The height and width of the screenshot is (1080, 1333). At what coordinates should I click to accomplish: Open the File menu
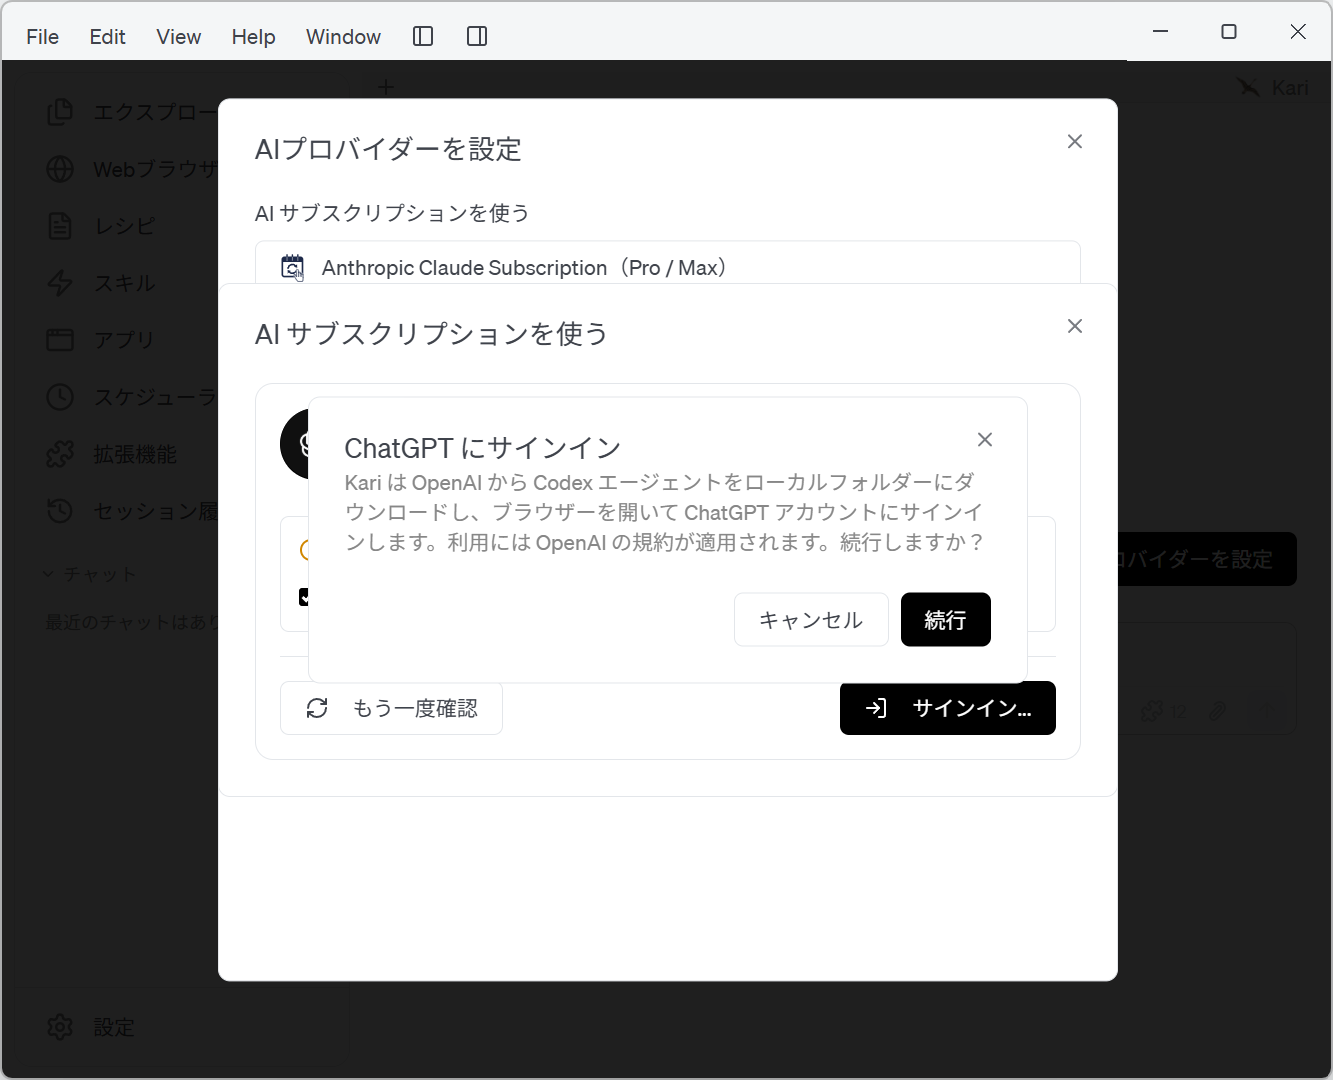click(x=42, y=37)
